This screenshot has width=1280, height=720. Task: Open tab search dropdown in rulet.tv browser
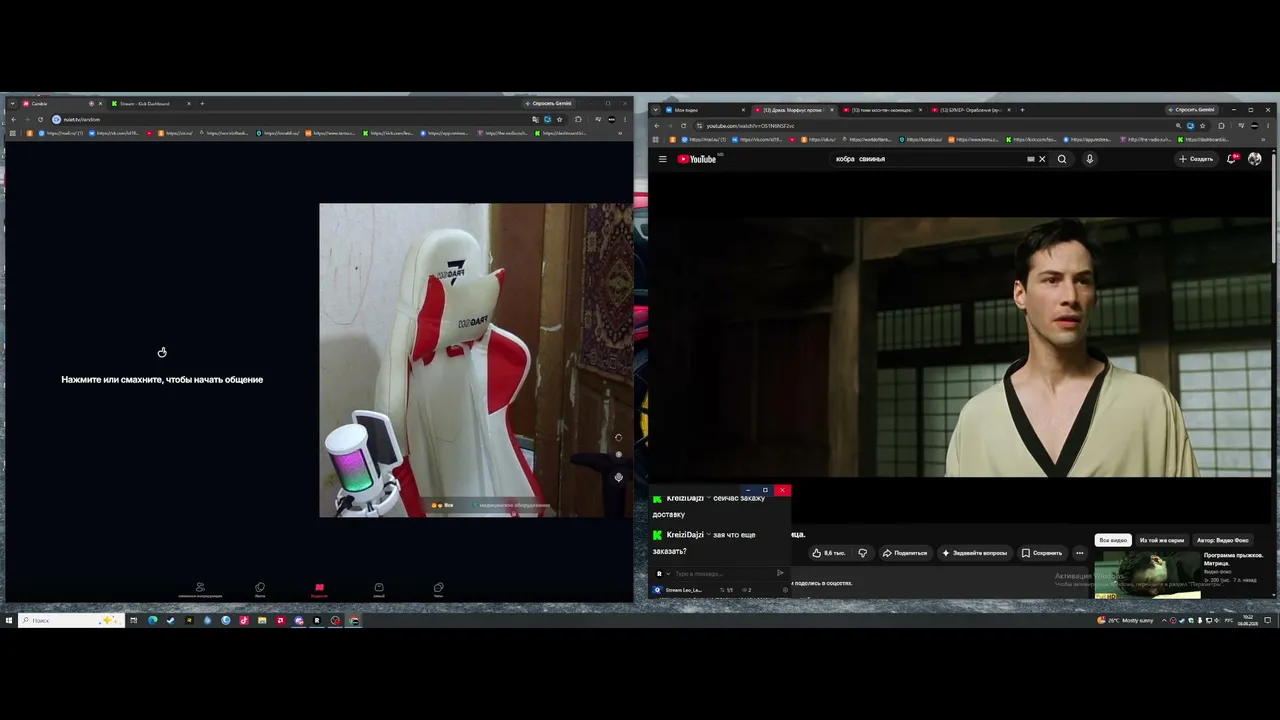click(x=11, y=103)
